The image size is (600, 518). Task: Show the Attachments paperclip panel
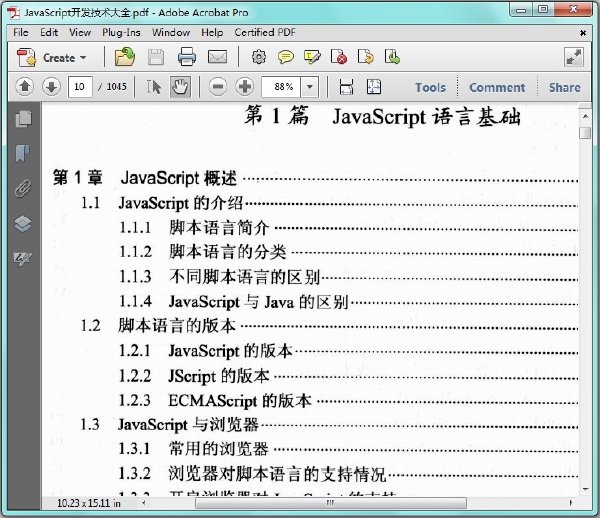(23, 188)
